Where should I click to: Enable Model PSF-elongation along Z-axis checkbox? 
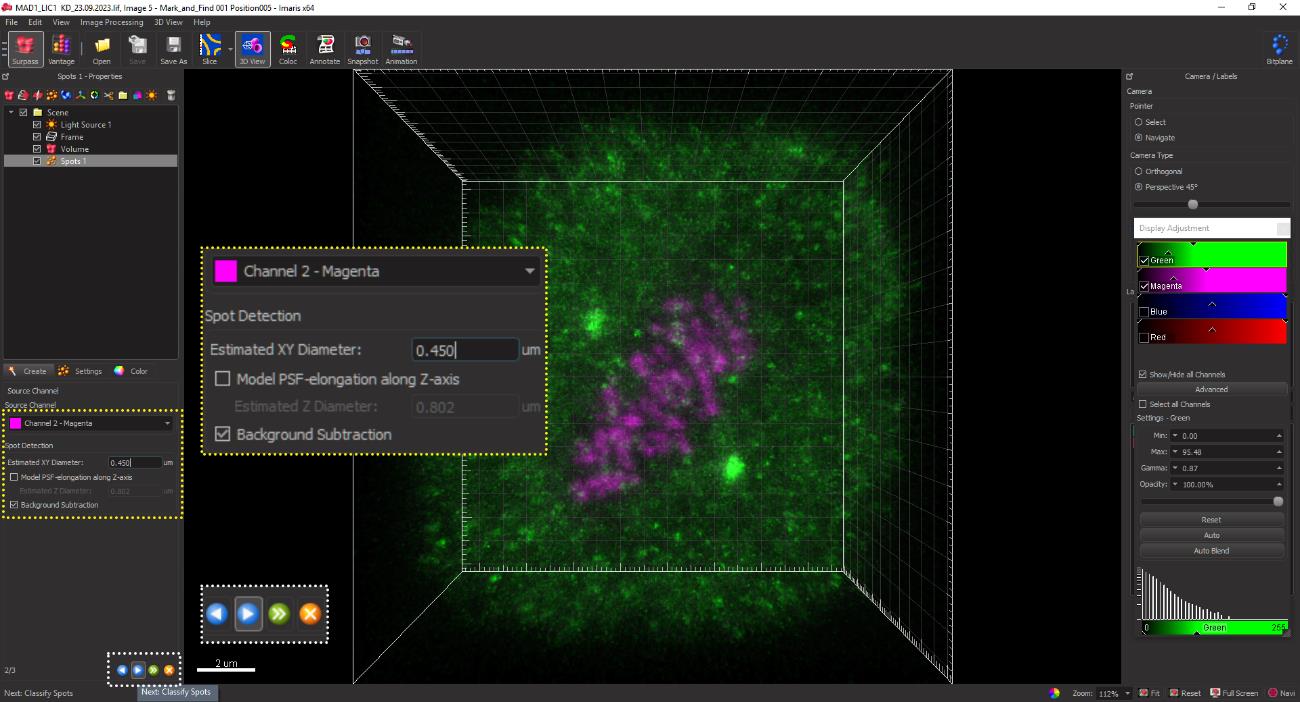14,477
